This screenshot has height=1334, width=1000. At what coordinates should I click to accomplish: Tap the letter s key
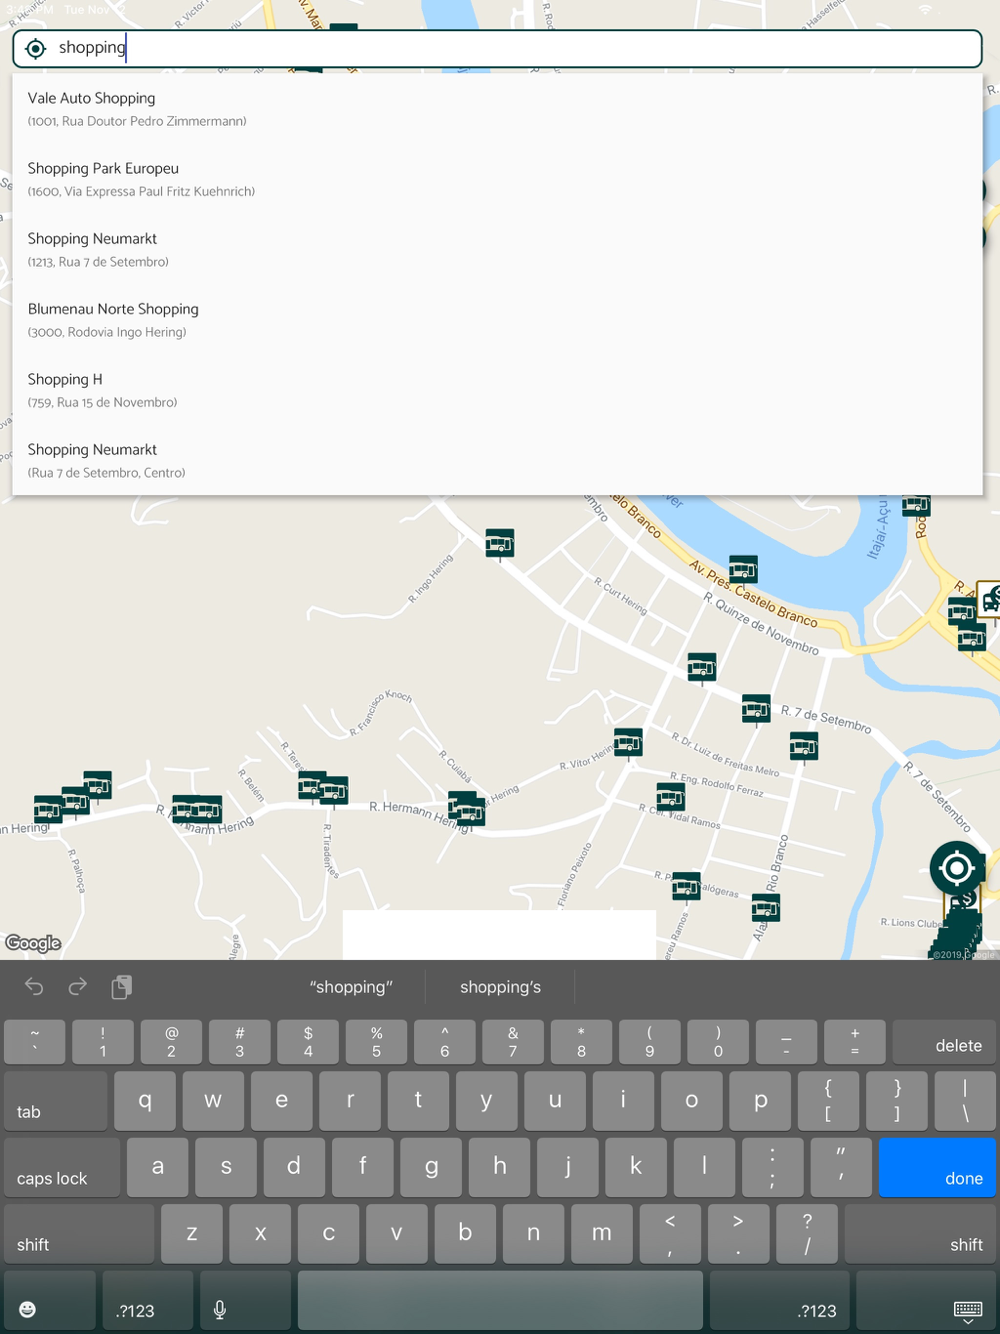point(226,1167)
